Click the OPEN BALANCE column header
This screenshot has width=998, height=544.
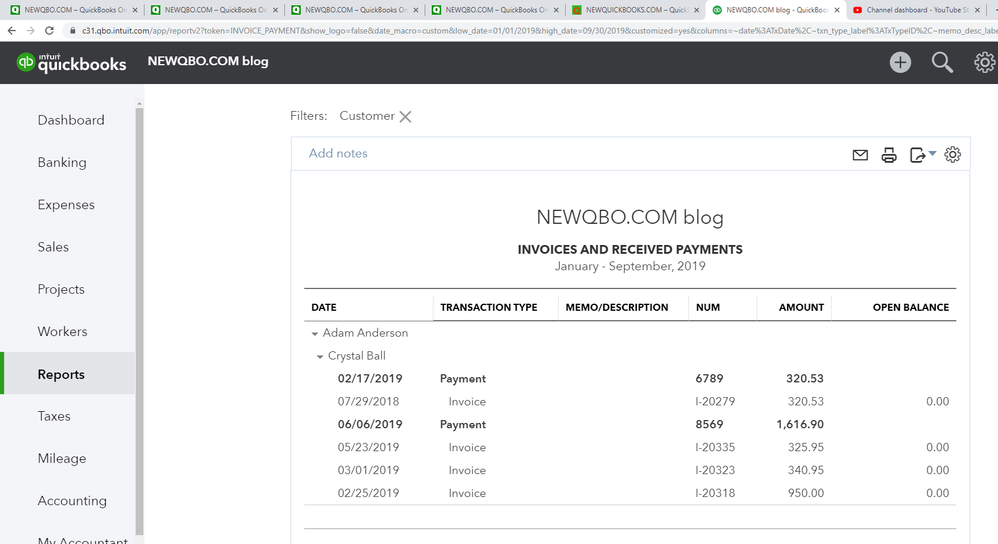pyautogui.click(x=911, y=307)
